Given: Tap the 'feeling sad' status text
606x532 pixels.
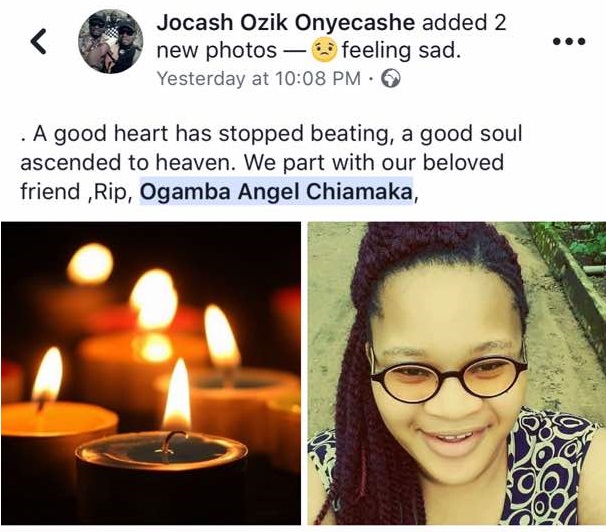Looking at the screenshot, I should pos(401,51).
